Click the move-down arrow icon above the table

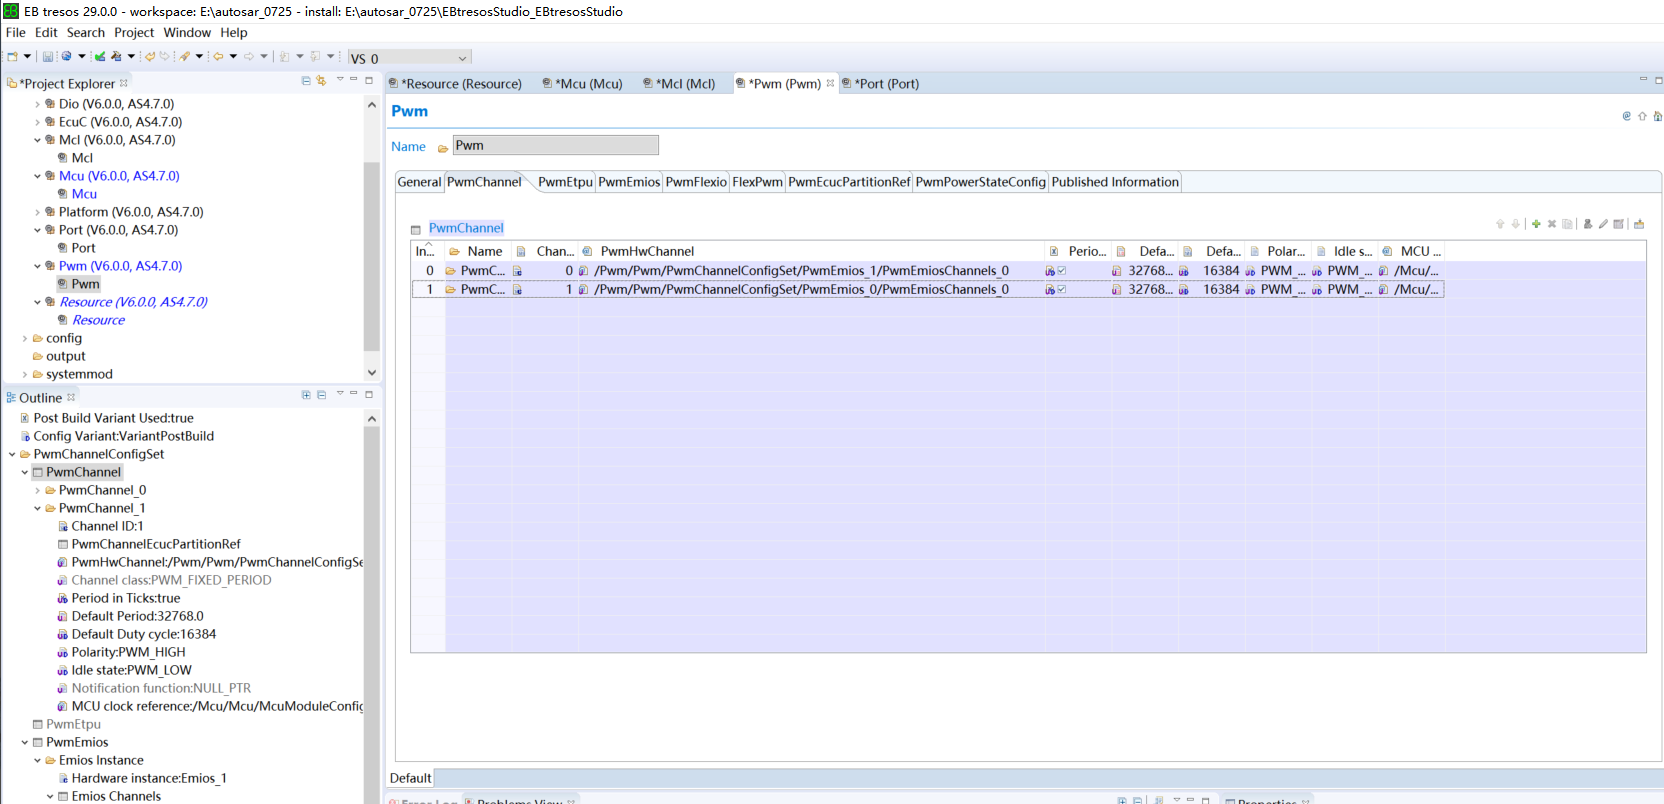coord(1516,224)
